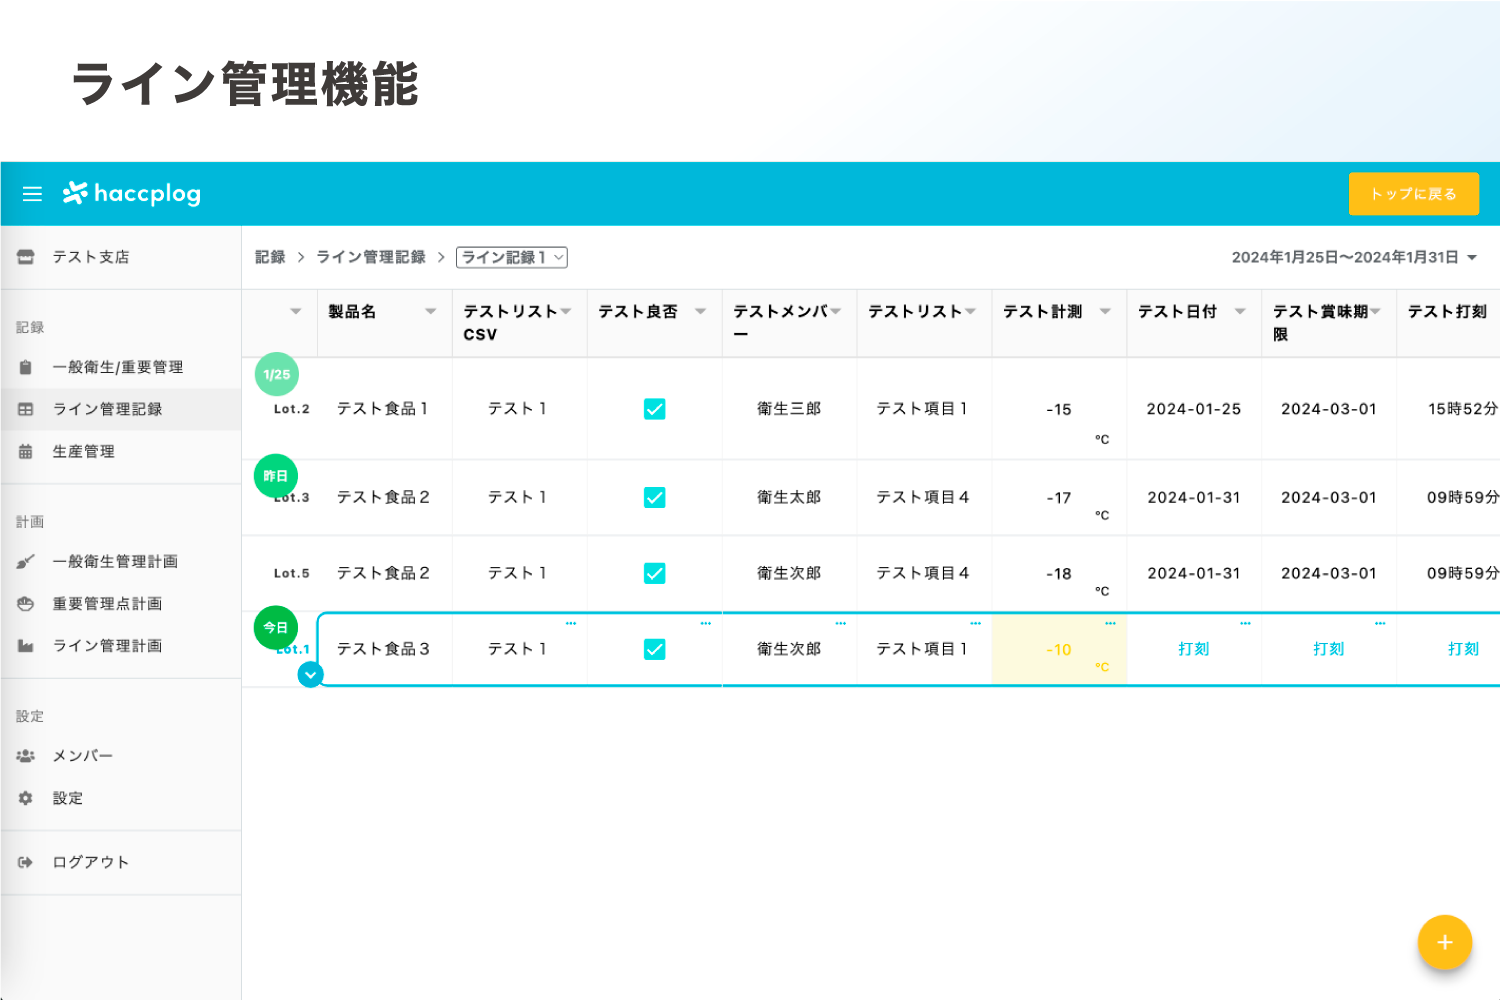This screenshot has height=1000, width=1500.
Task: Open 一般衛生管理計画 from the sidebar
Action: coord(121,561)
